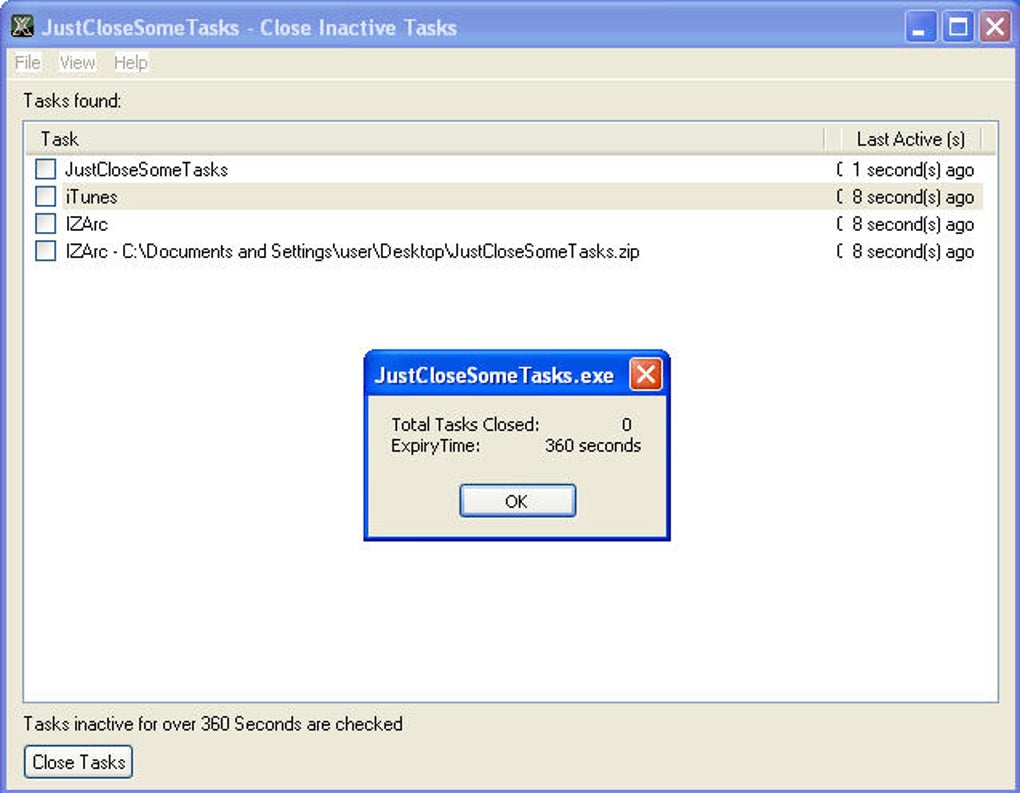Click the JustCloseSomeTasks.exe dialog title bar
The width and height of the screenshot is (1020, 793).
[493, 375]
